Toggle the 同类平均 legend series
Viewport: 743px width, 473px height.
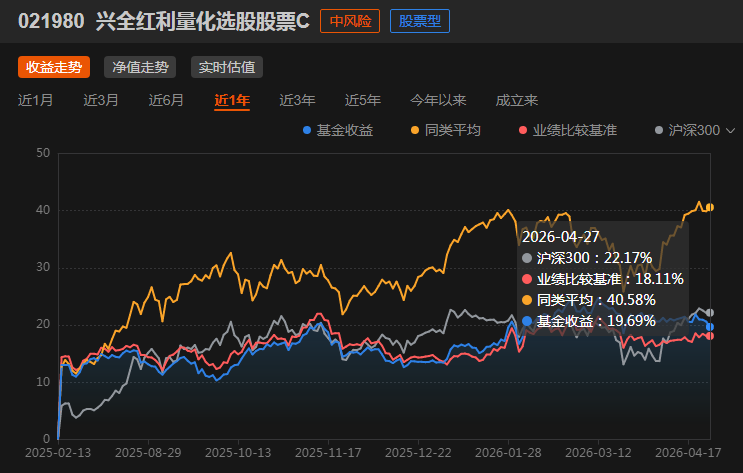pyautogui.click(x=446, y=130)
